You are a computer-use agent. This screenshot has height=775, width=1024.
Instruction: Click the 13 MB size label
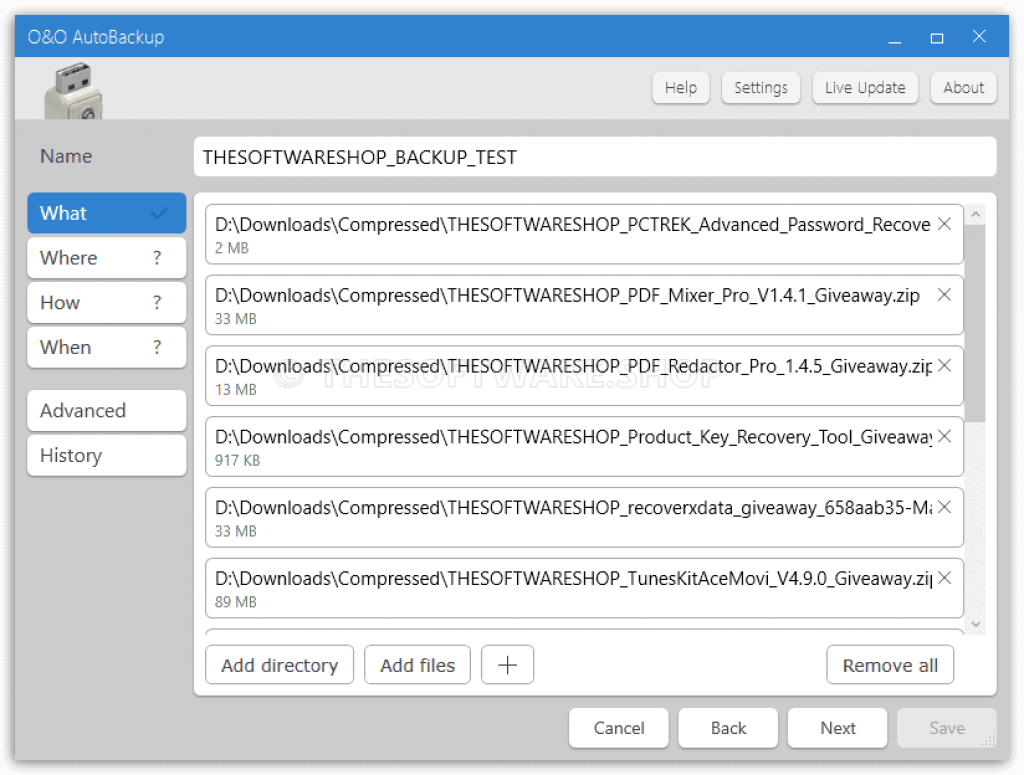[x=235, y=390]
